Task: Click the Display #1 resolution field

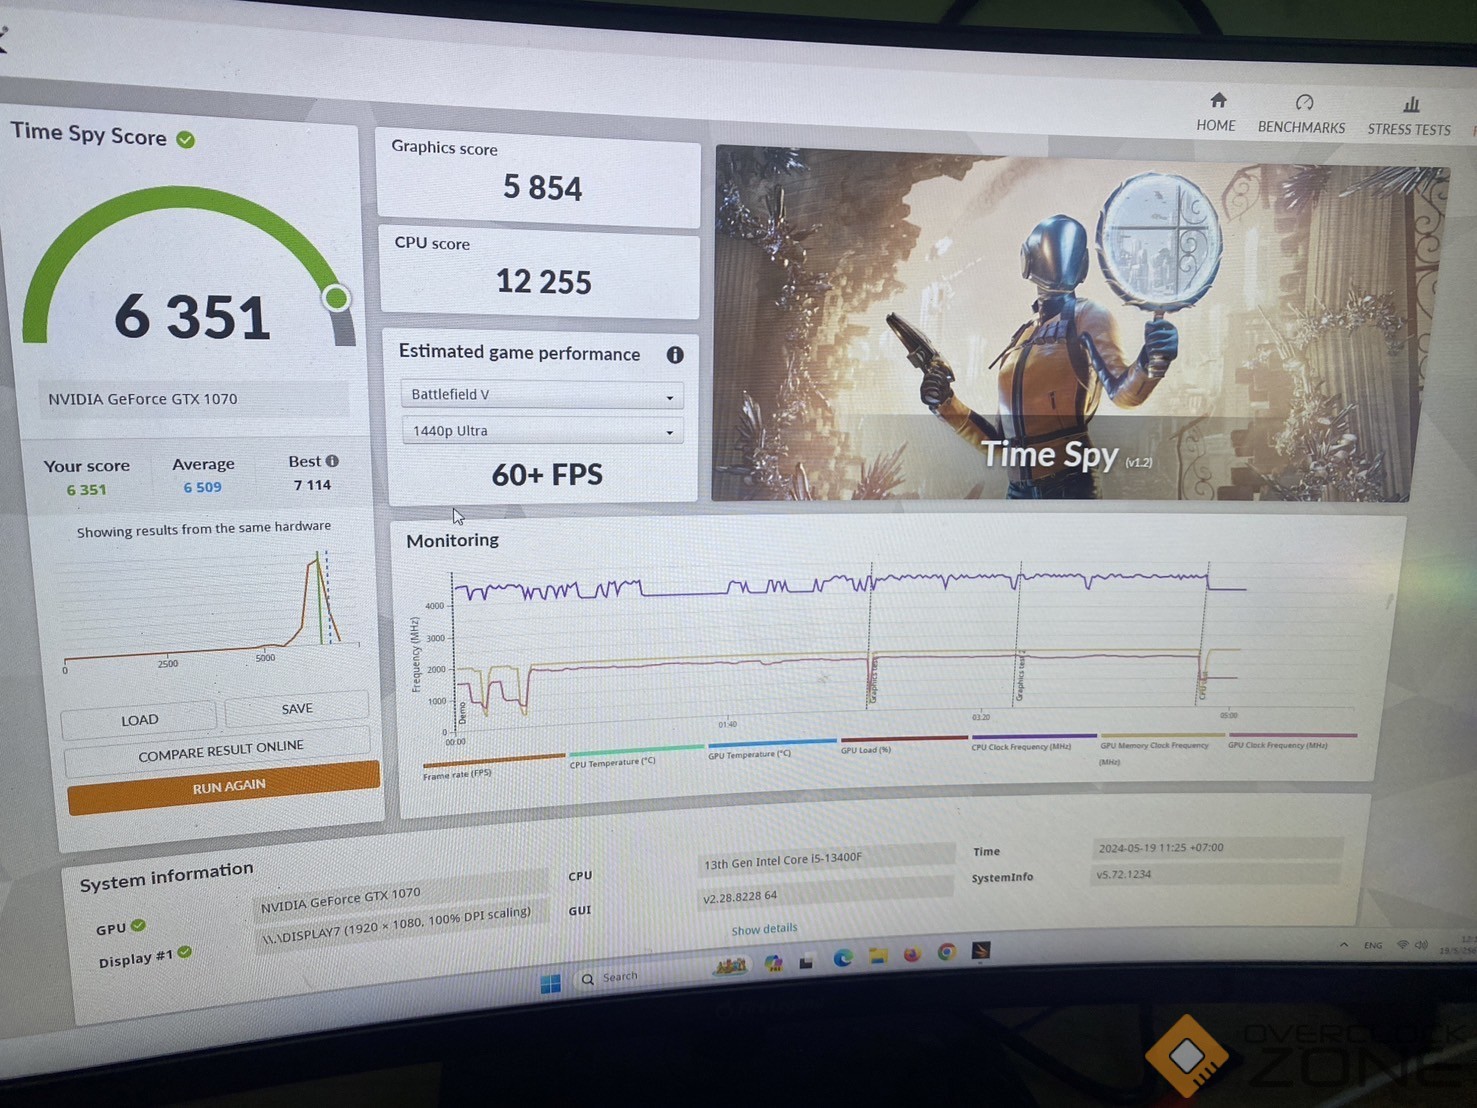Action: 400,925
